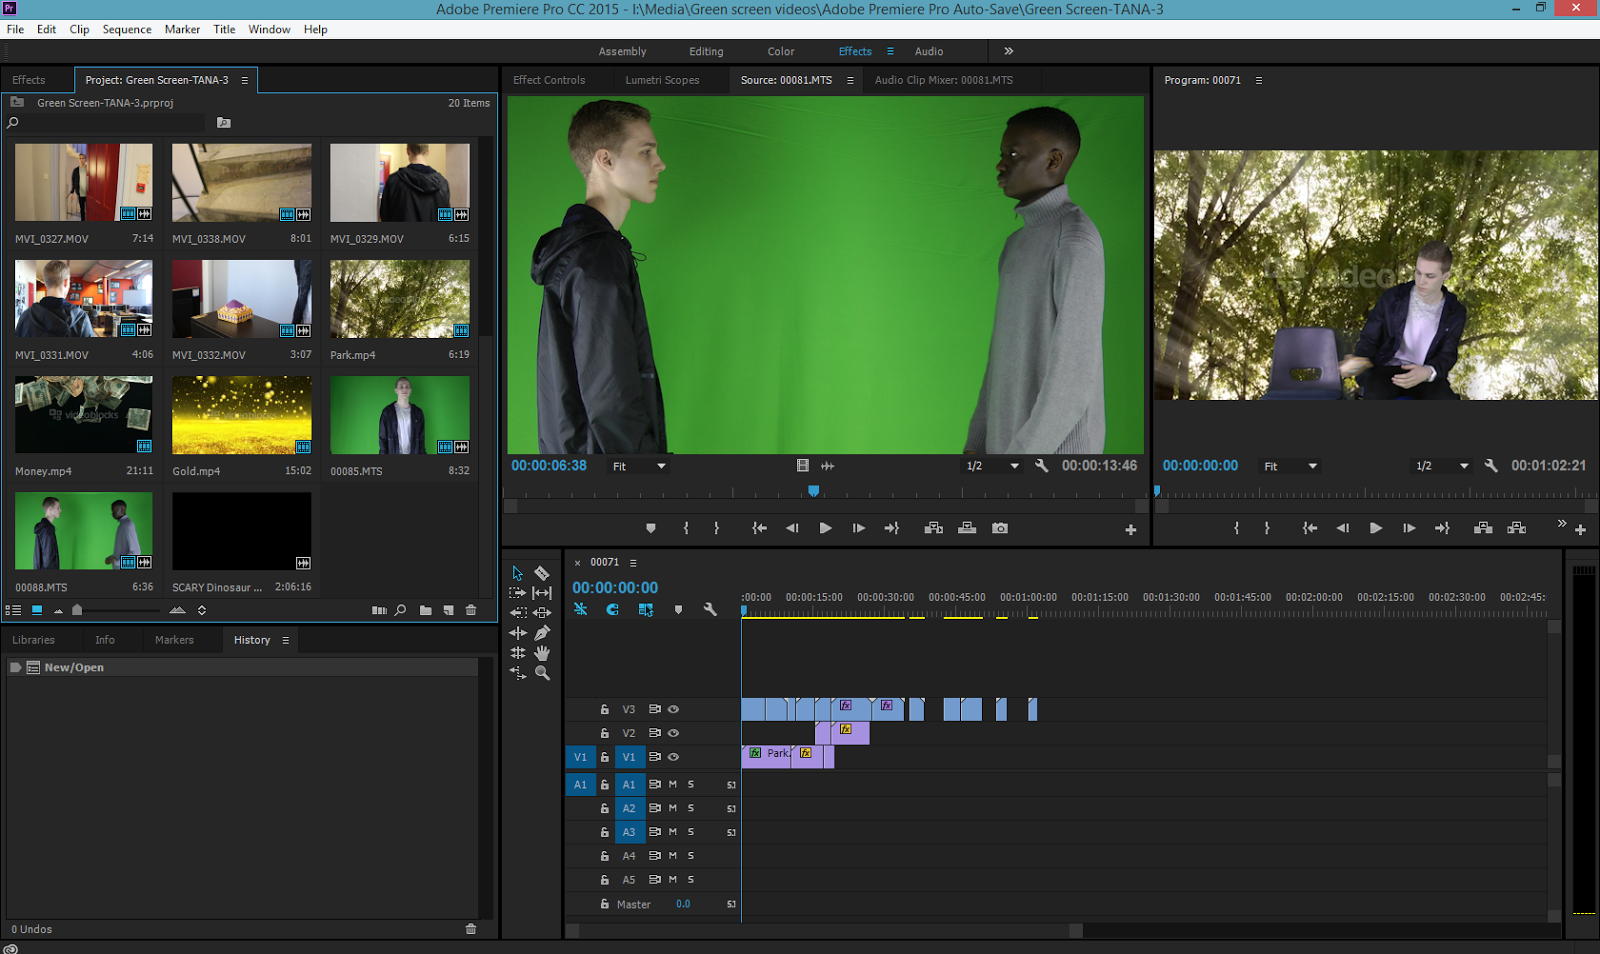Mute audio track A2
Screen dimensions: 1600x954
673,807
